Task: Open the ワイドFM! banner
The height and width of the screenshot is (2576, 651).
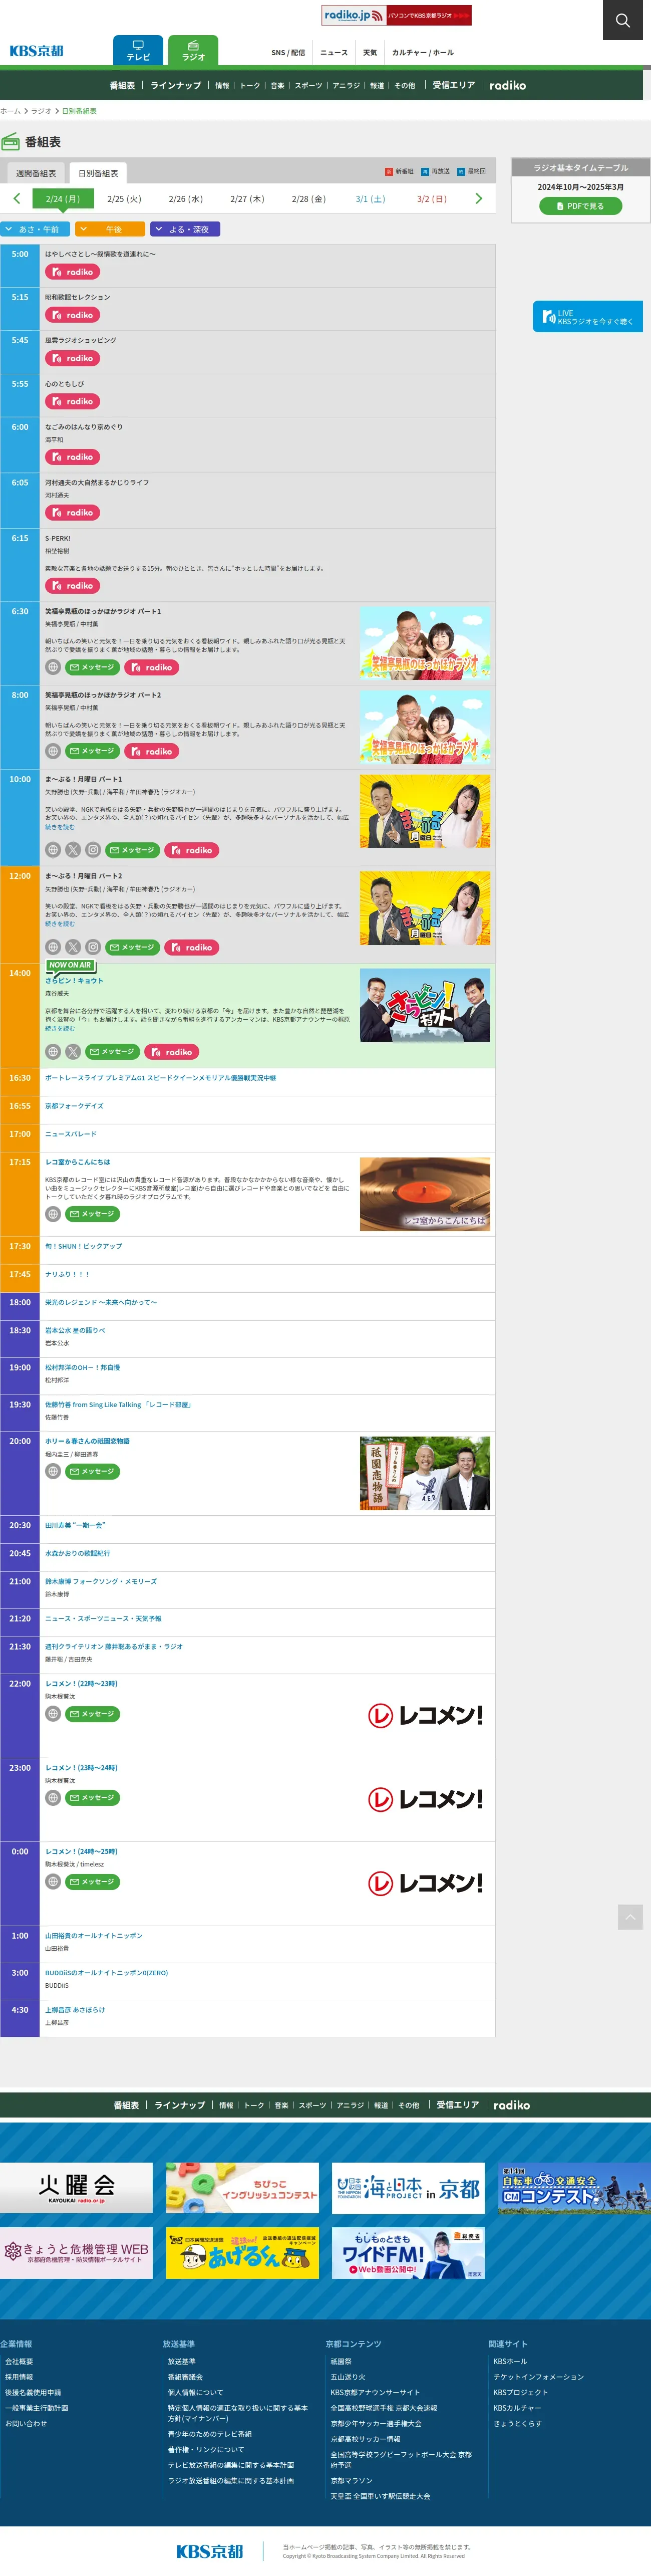Action: tap(408, 2253)
